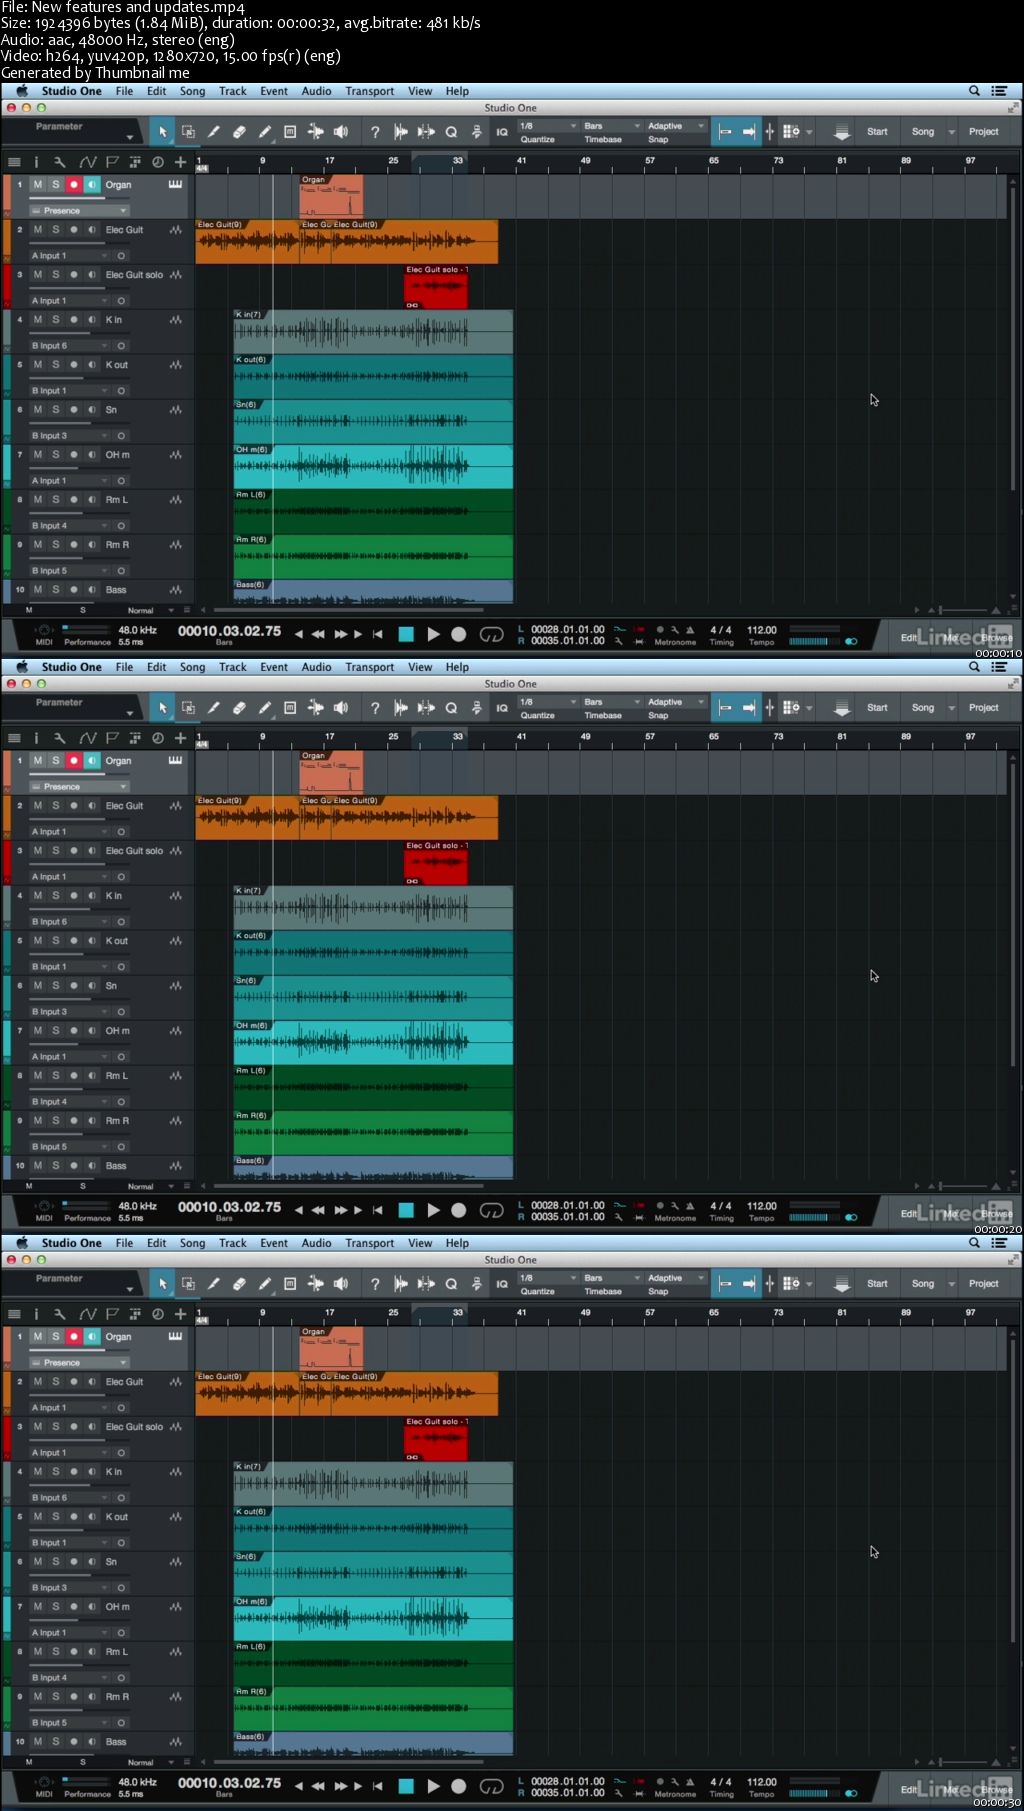Viewport: 1024px width, 1811px height.
Task: Click ruler bar 41 in the 00:00:20 frame
Action: click(522, 737)
